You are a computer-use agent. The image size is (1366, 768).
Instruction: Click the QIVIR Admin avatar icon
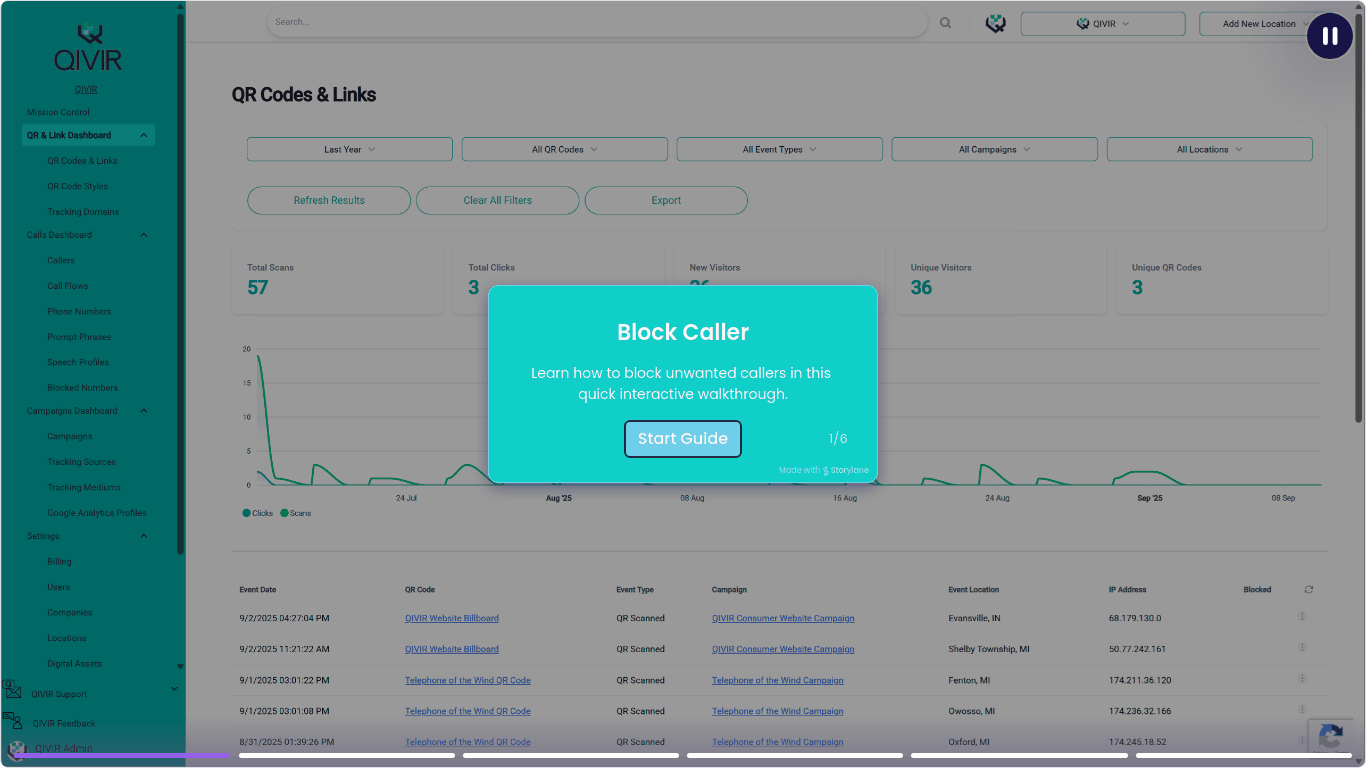click(16, 749)
